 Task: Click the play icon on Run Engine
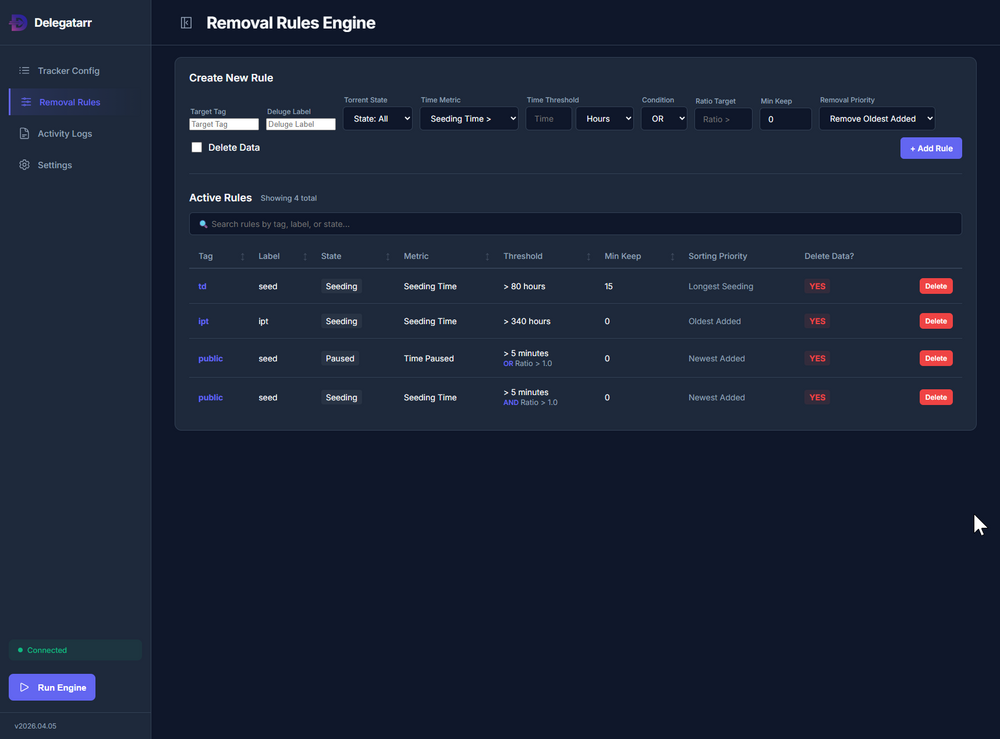tap(24, 687)
